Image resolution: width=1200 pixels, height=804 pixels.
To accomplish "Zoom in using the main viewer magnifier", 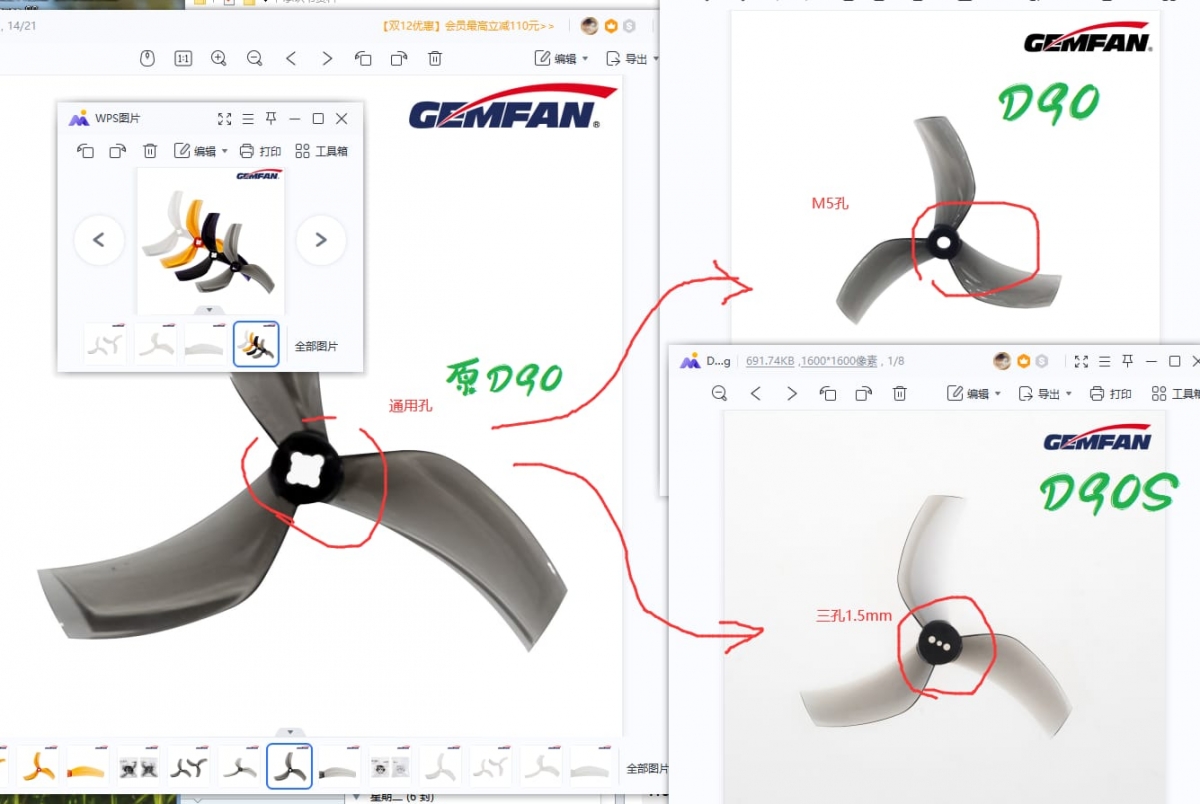I will (219, 59).
